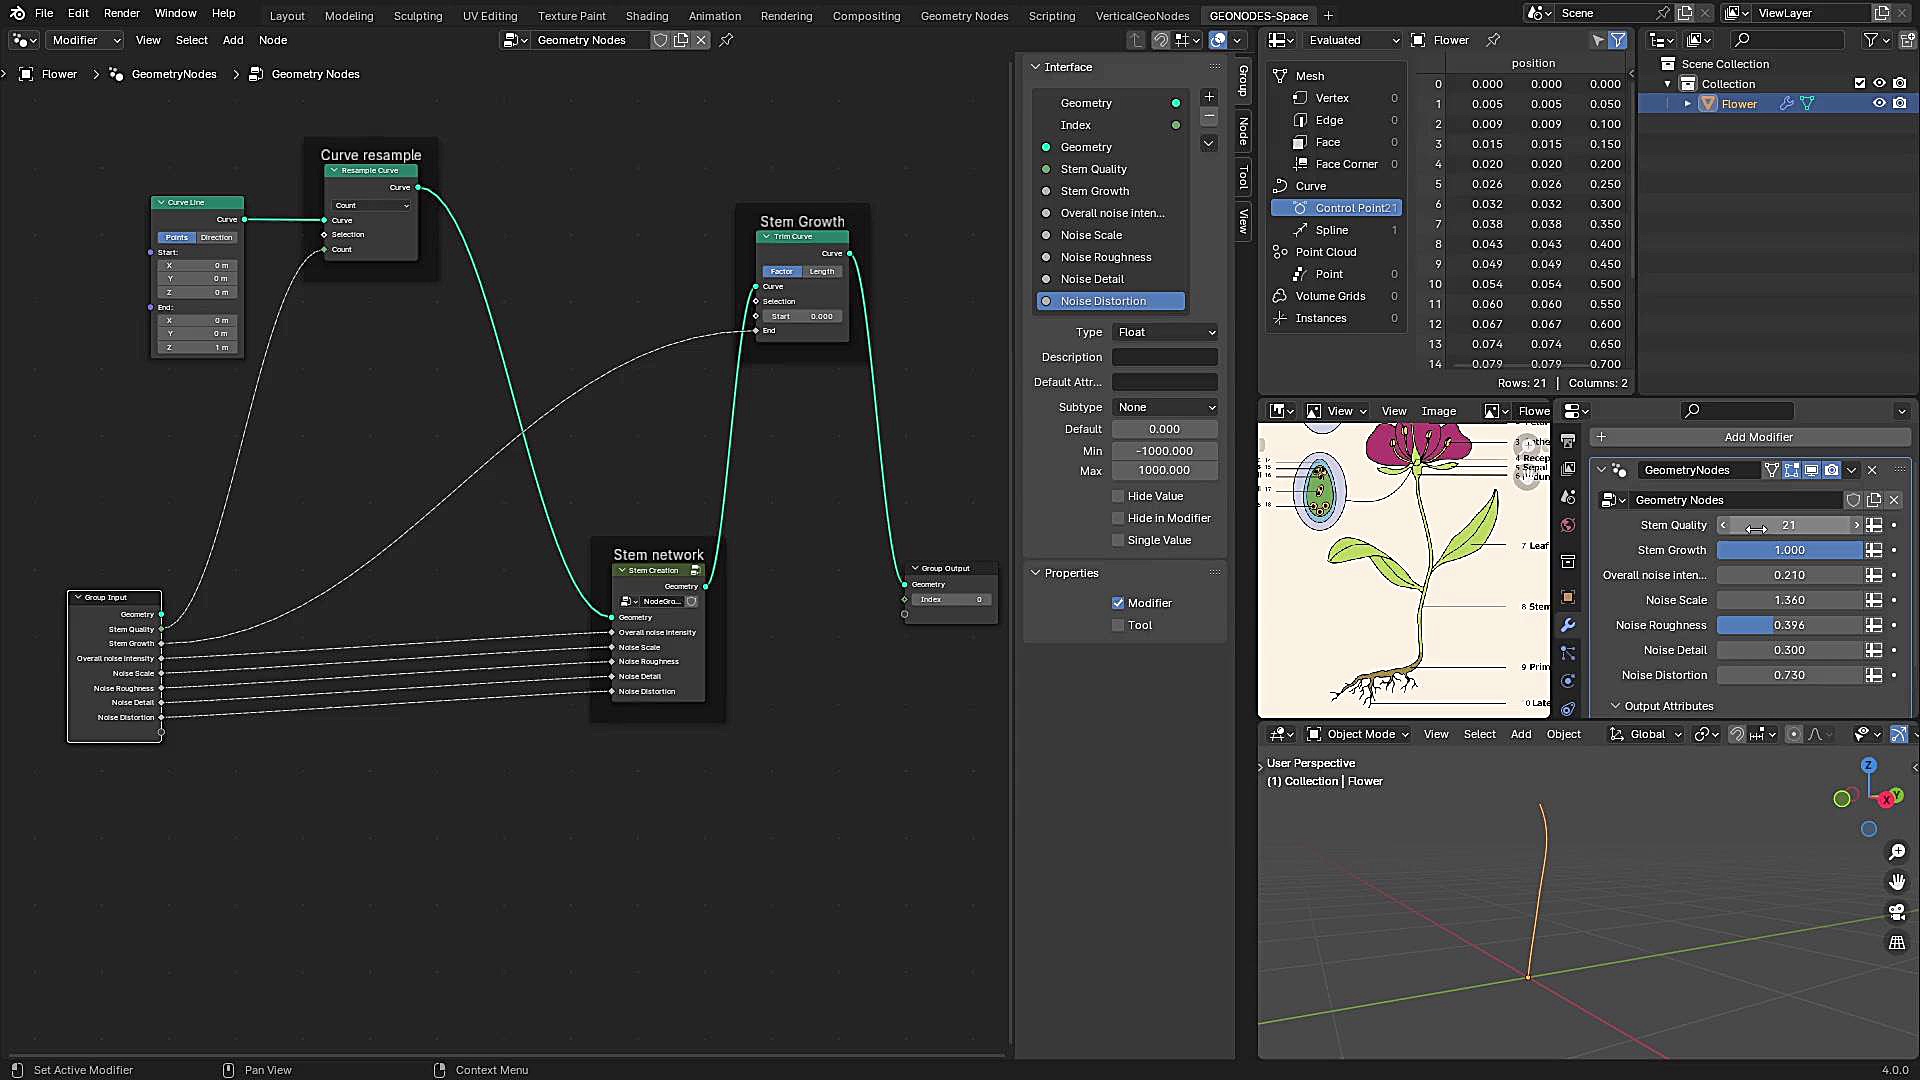
Task: Click the Description input field
Action: pos(1165,357)
